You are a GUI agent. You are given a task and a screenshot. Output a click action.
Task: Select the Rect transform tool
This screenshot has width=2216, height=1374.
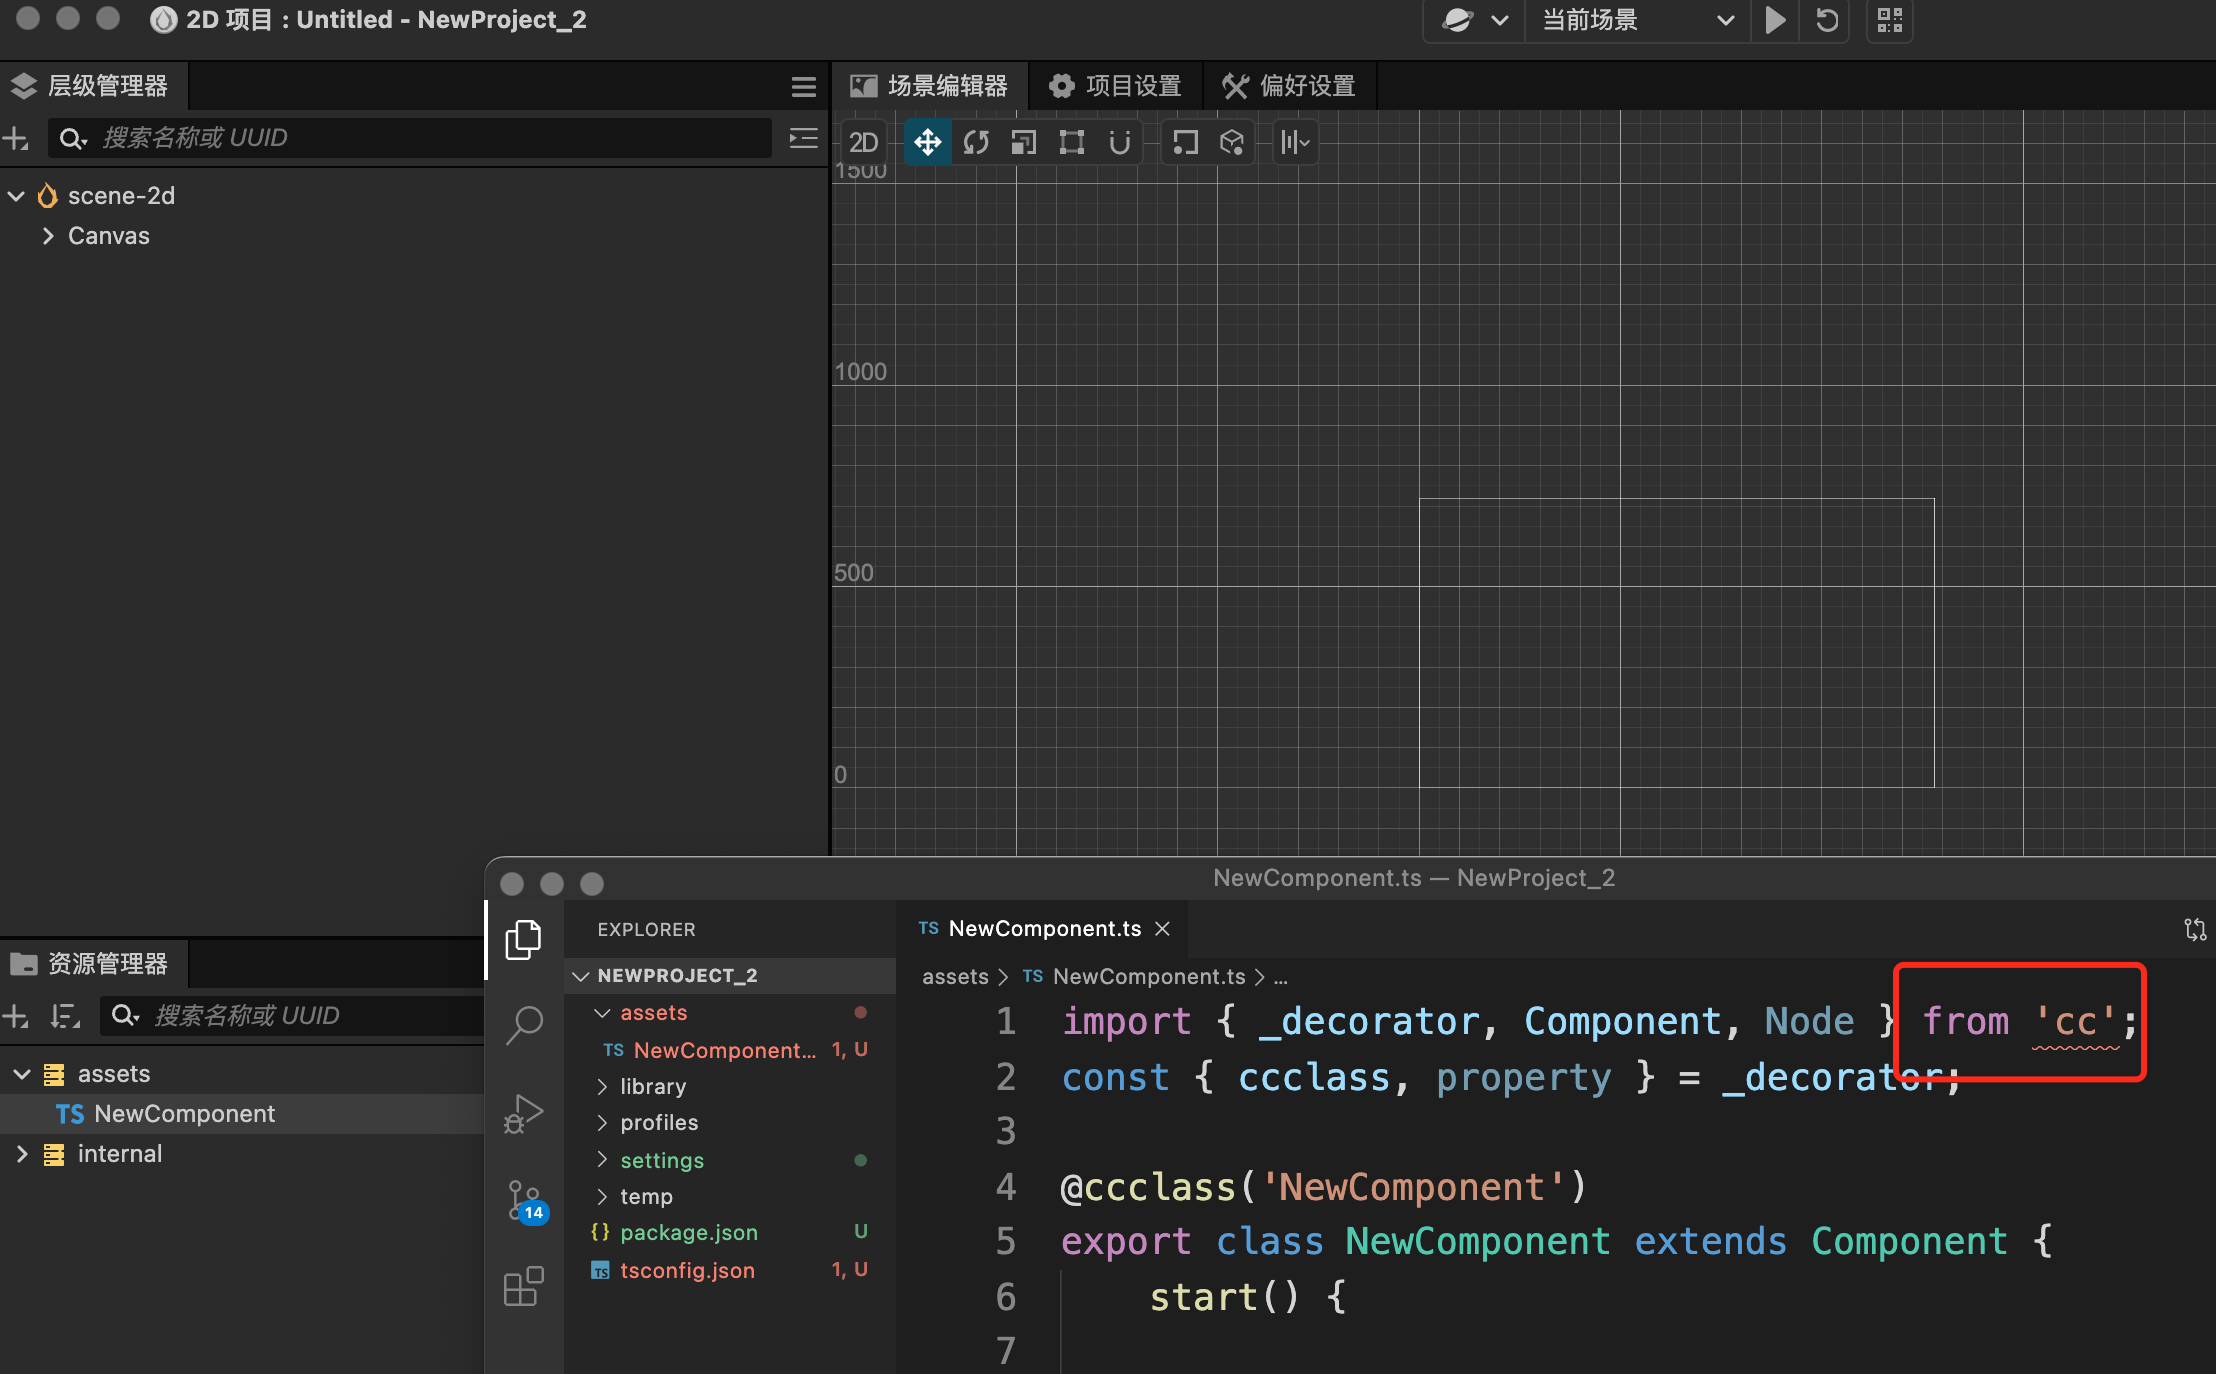1072,142
